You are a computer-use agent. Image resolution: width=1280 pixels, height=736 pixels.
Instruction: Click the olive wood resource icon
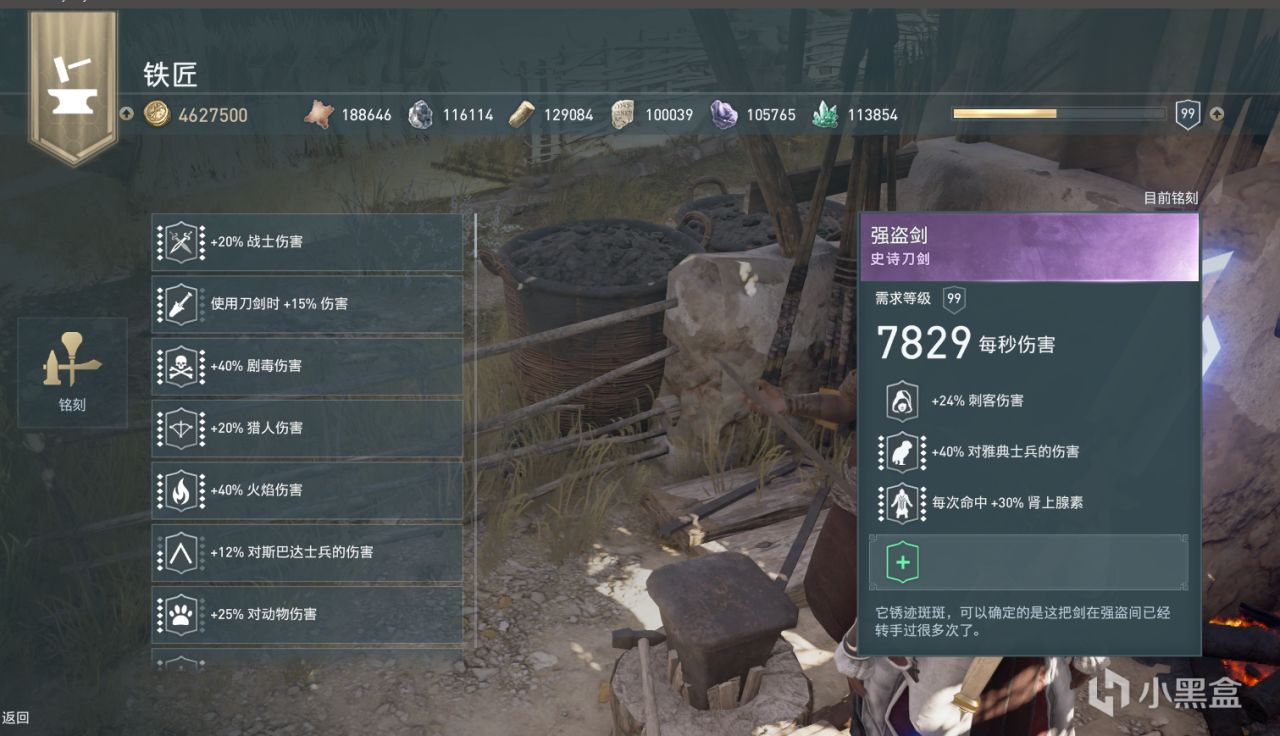(x=521, y=115)
